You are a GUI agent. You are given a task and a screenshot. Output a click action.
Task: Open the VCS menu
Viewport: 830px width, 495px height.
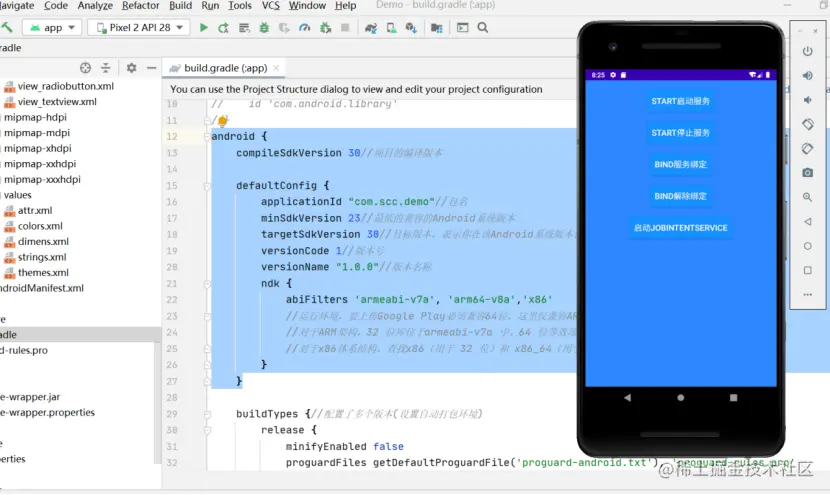point(271,5)
